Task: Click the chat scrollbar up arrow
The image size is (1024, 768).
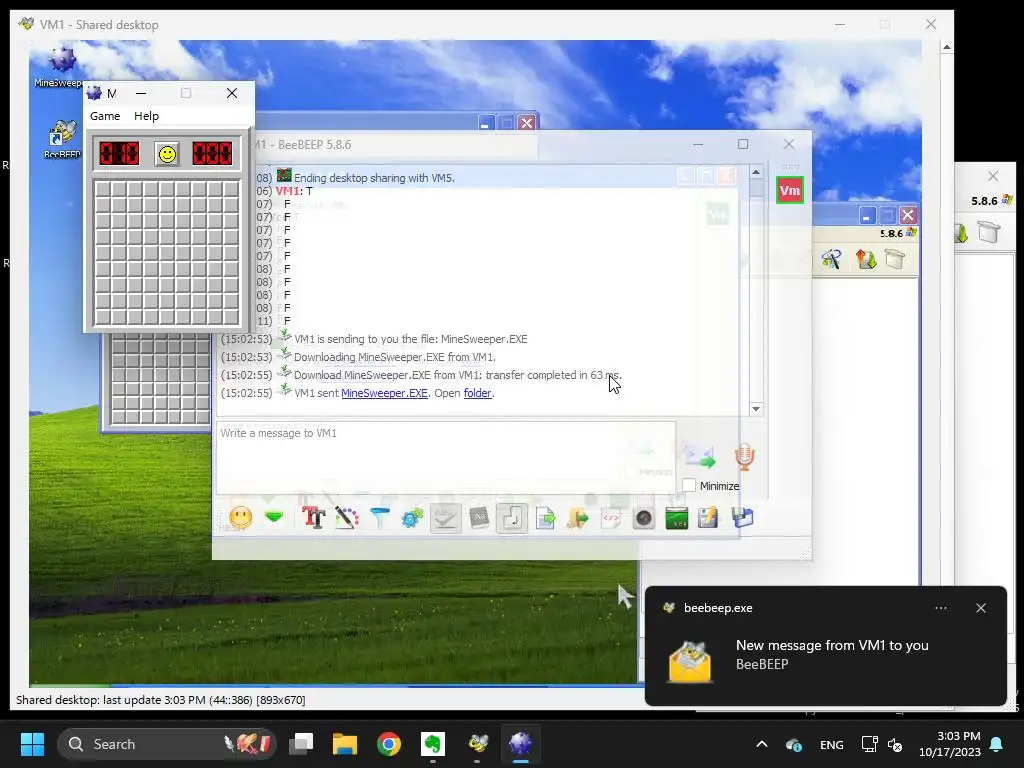Action: [x=756, y=172]
